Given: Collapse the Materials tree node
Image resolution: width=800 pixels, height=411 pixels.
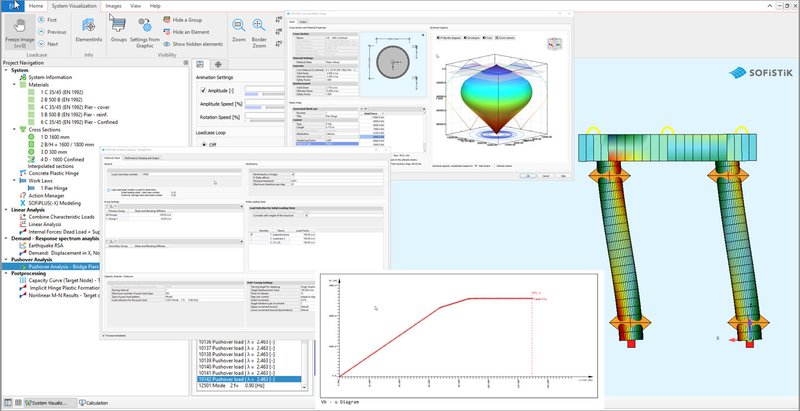Looking at the screenshot, I should point(15,85).
